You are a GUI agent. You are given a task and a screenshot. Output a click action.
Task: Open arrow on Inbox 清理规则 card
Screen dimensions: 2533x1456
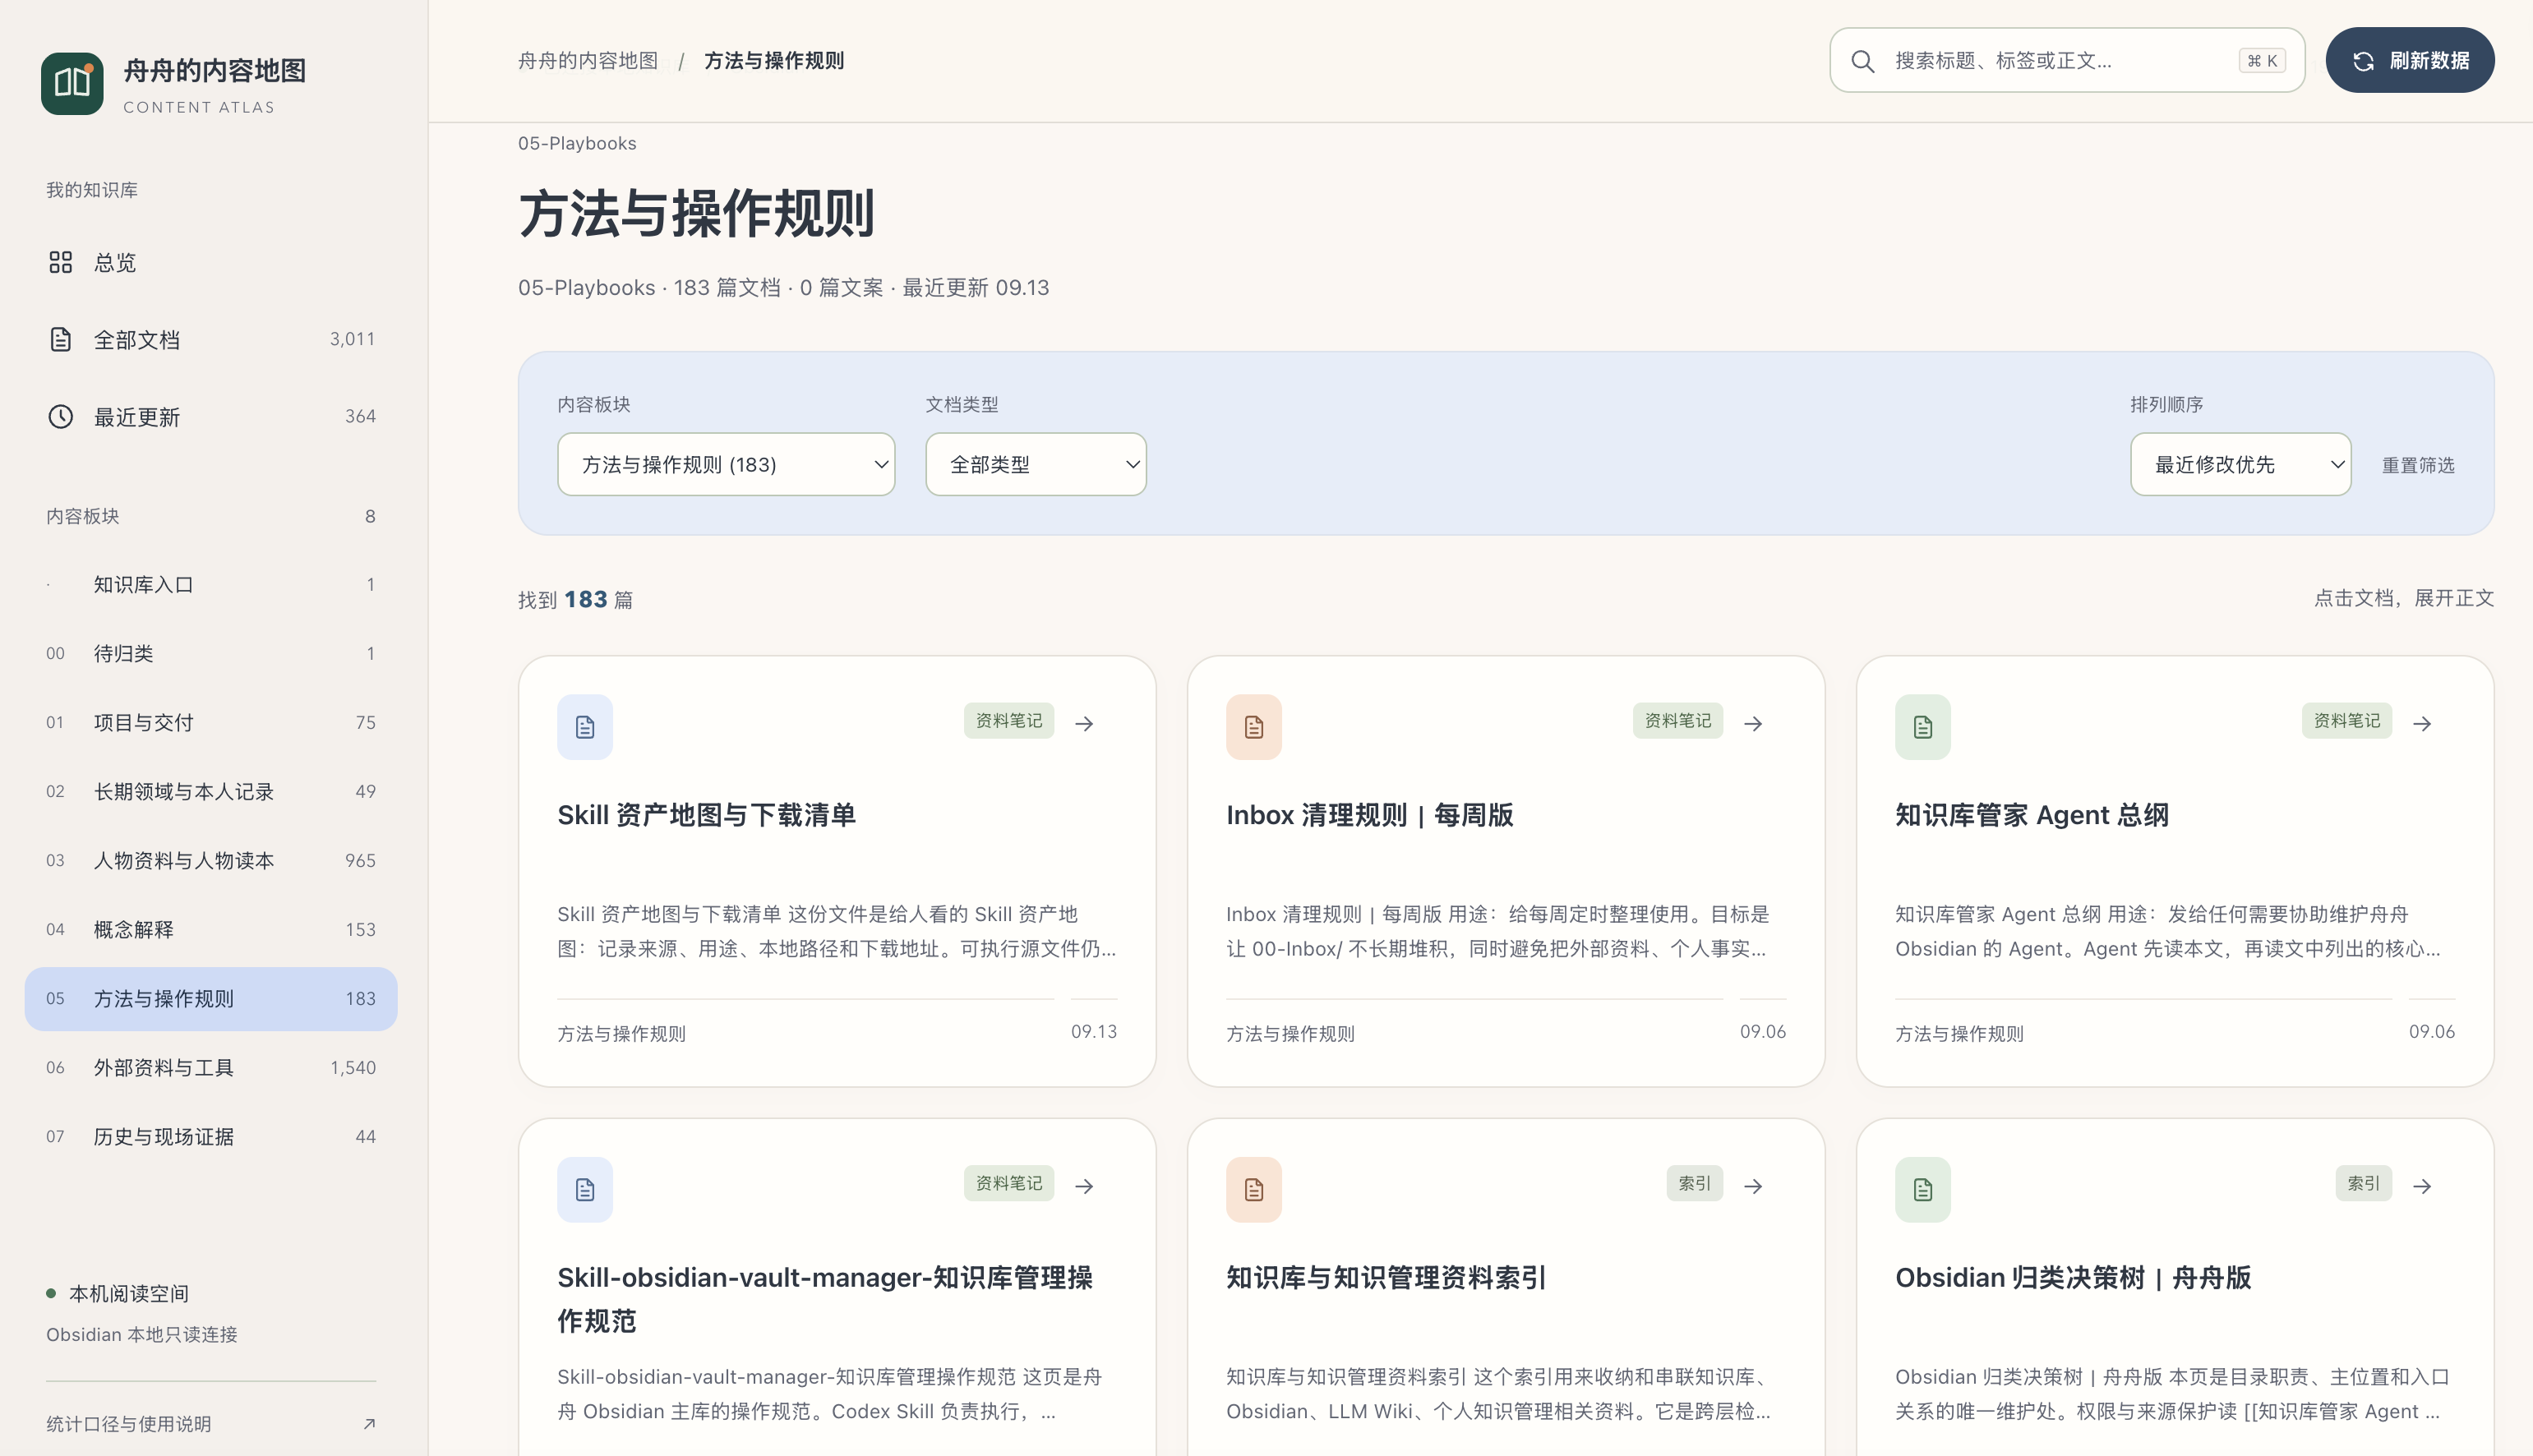tap(1753, 723)
